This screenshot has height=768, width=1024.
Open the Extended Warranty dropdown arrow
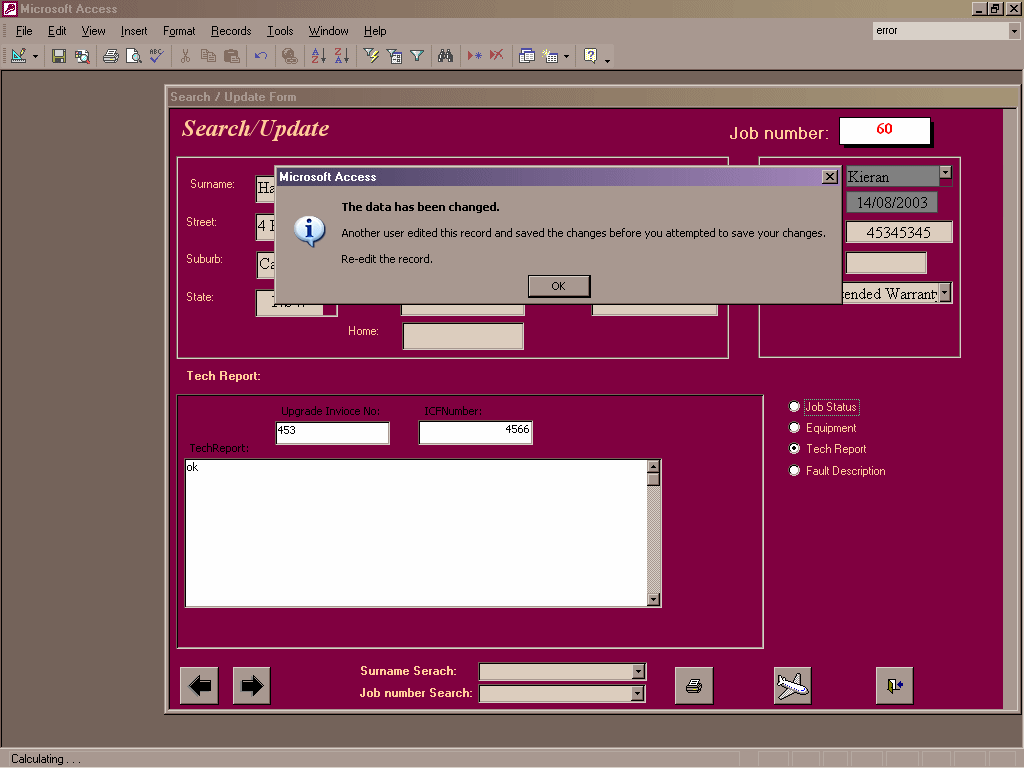pyautogui.click(x=944, y=293)
